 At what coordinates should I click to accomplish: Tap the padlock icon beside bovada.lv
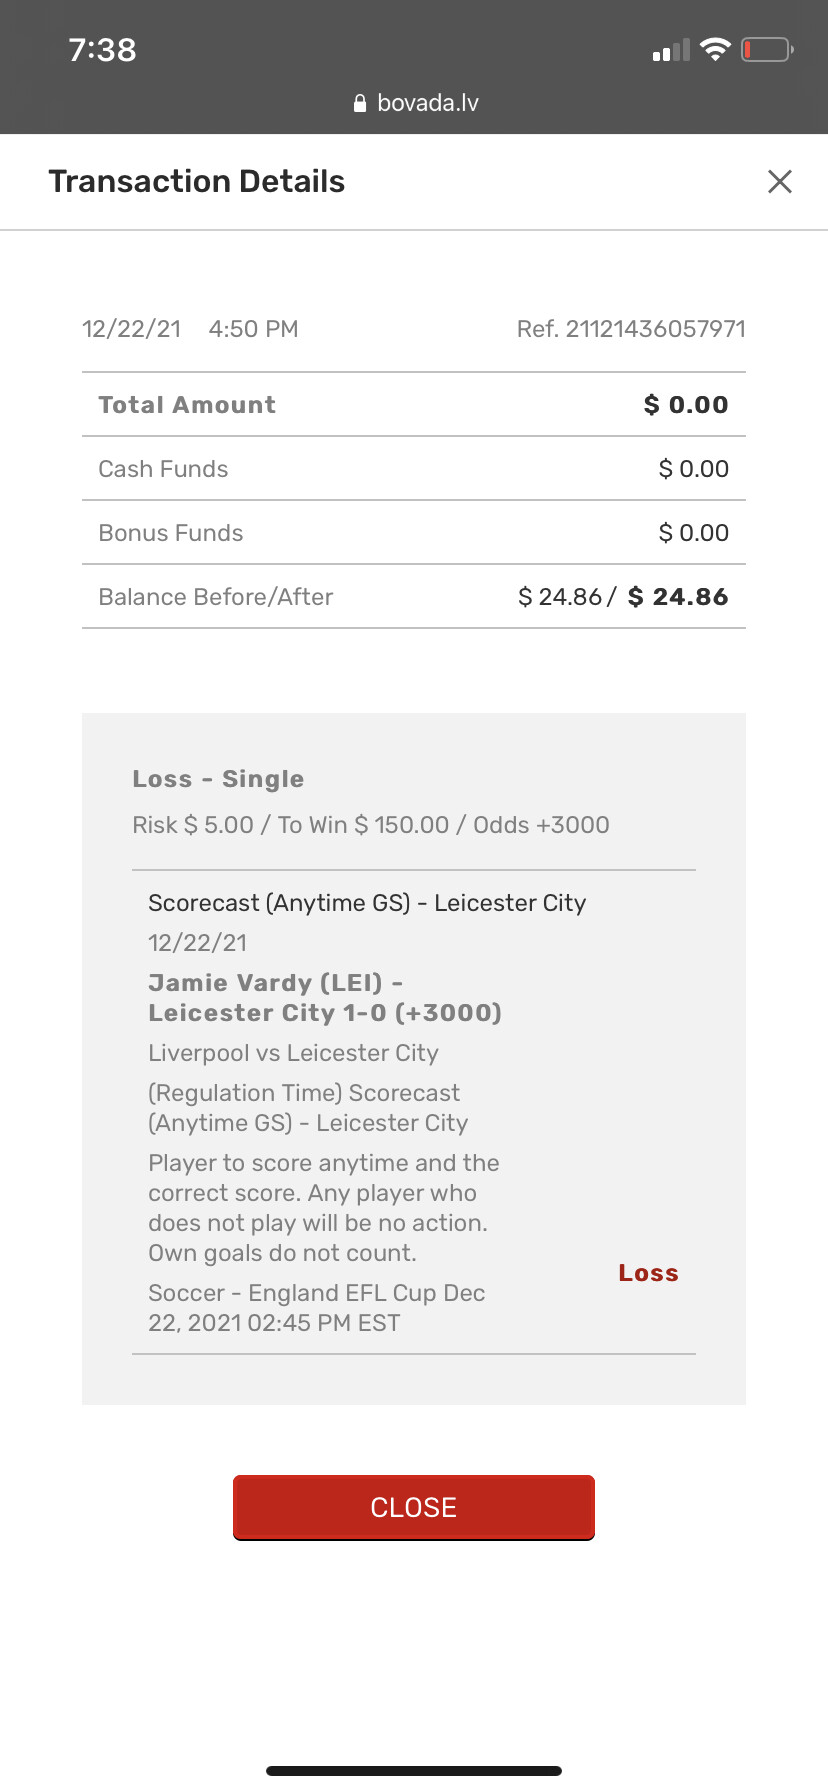point(360,103)
